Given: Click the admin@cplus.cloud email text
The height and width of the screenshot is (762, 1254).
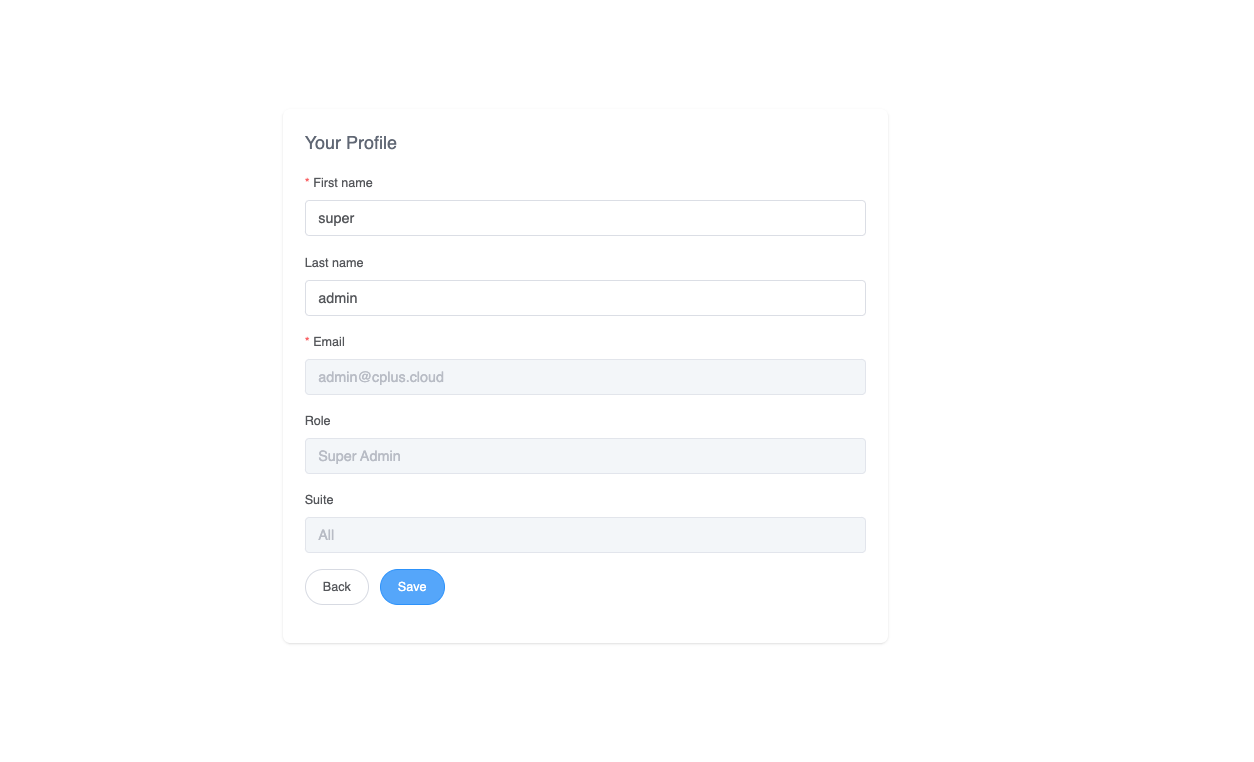Looking at the screenshot, I should [x=381, y=377].
